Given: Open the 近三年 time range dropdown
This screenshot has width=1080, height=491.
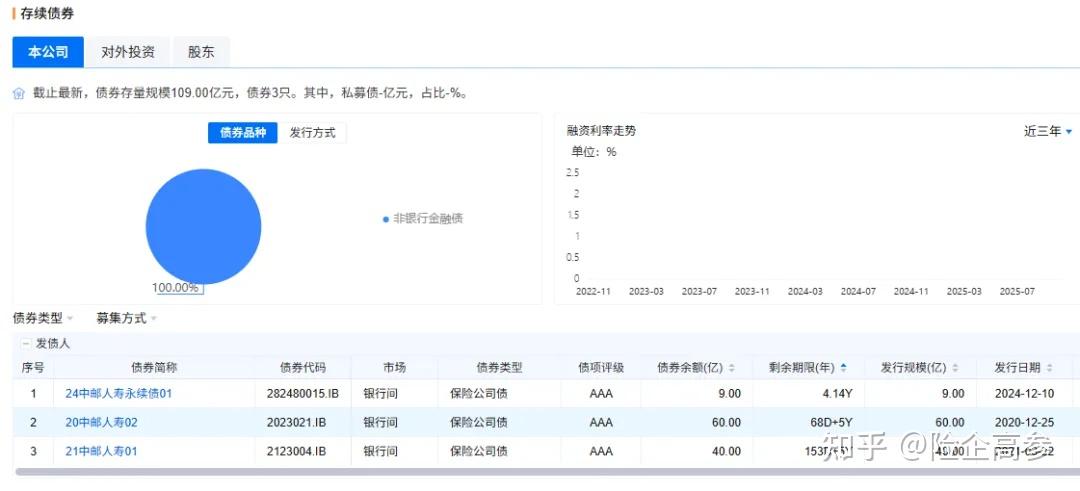Looking at the screenshot, I should tap(1048, 132).
